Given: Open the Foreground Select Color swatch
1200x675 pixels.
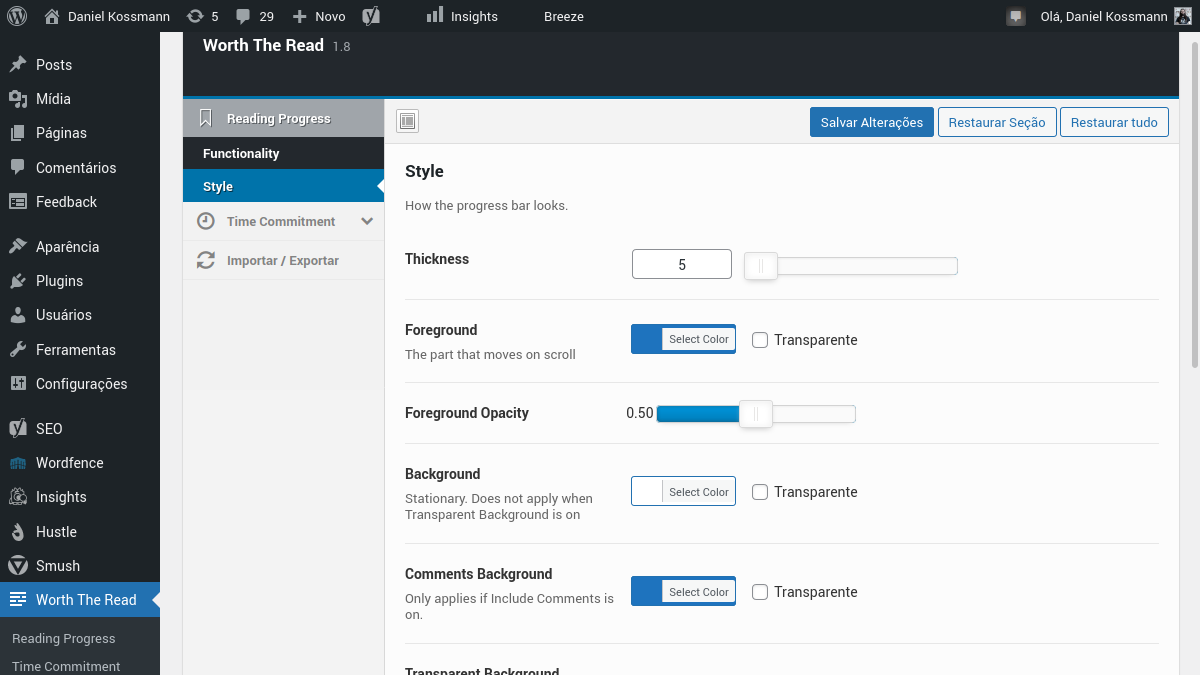Looking at the screenshot, I should [x=683, y=339].
